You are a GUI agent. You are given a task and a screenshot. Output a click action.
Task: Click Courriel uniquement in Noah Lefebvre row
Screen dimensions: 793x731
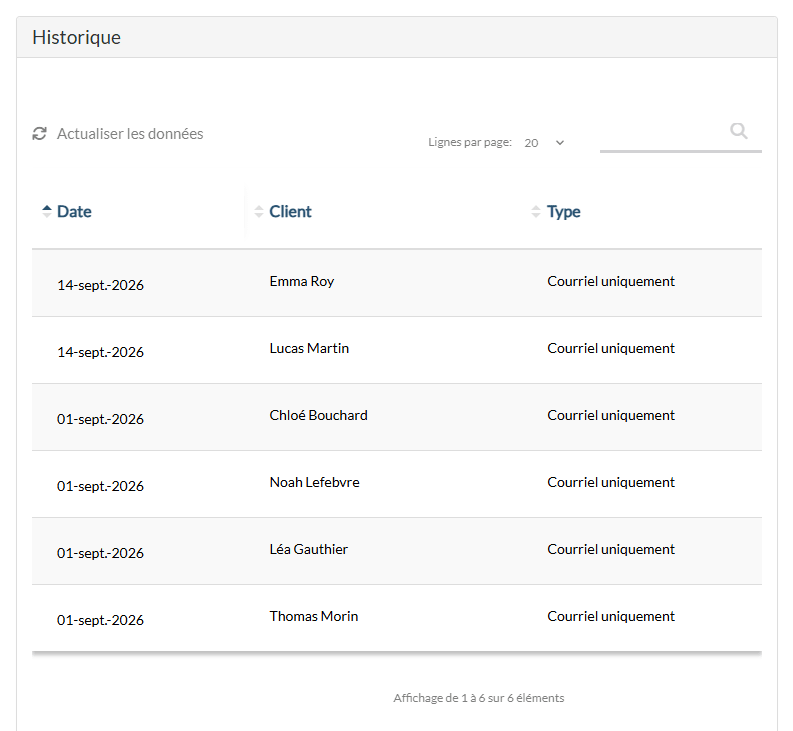pos(611,482)
